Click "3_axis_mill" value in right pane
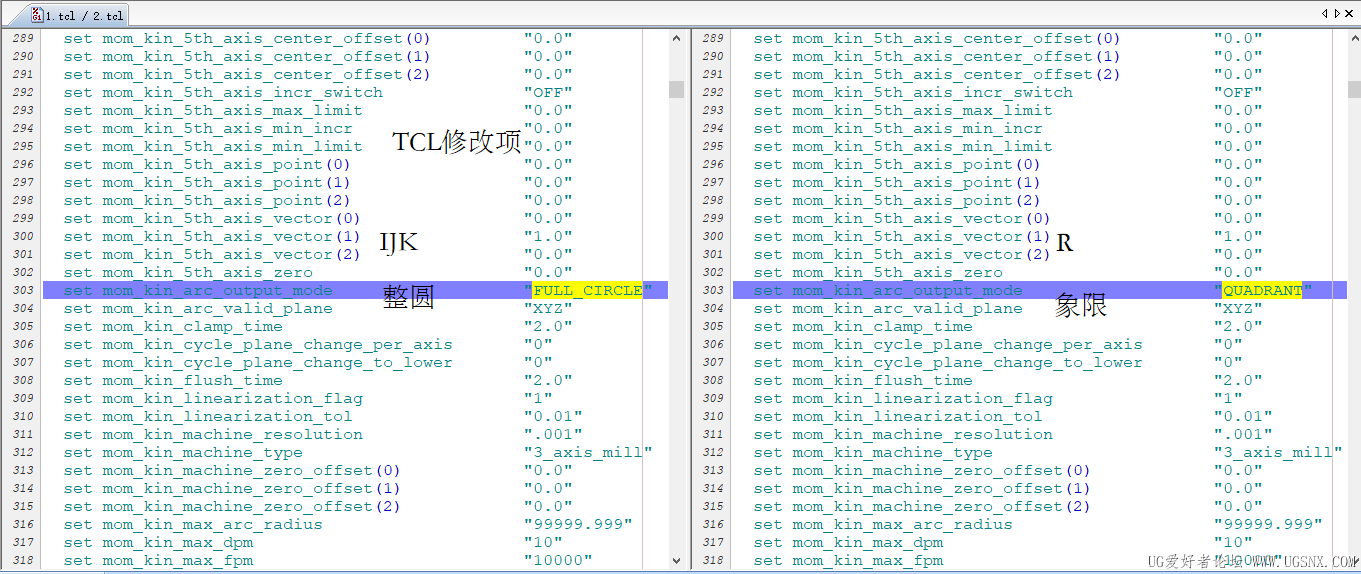 [1278, 453]
